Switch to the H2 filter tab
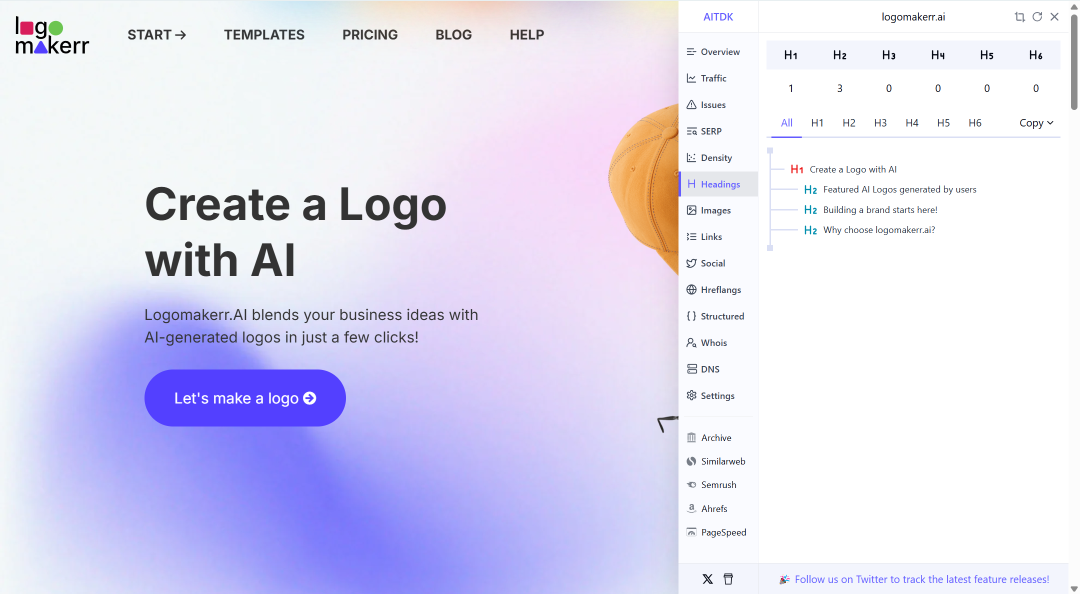 coord(849,123)
